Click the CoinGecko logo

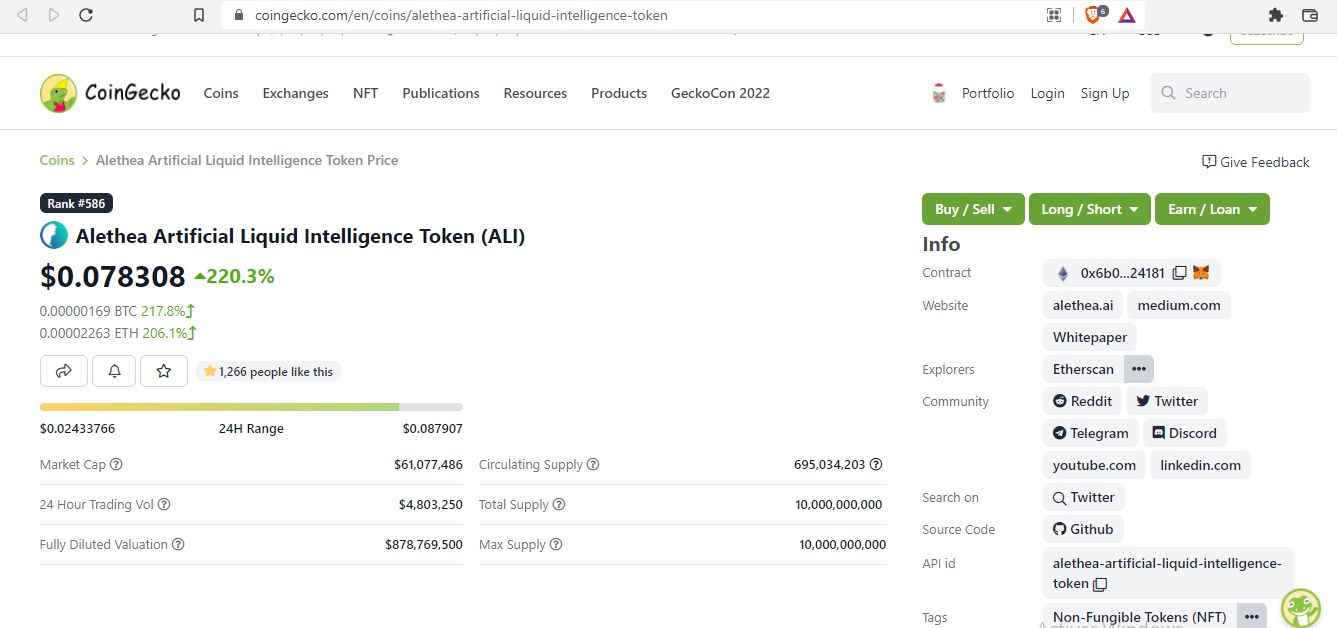tap(111, 93)
